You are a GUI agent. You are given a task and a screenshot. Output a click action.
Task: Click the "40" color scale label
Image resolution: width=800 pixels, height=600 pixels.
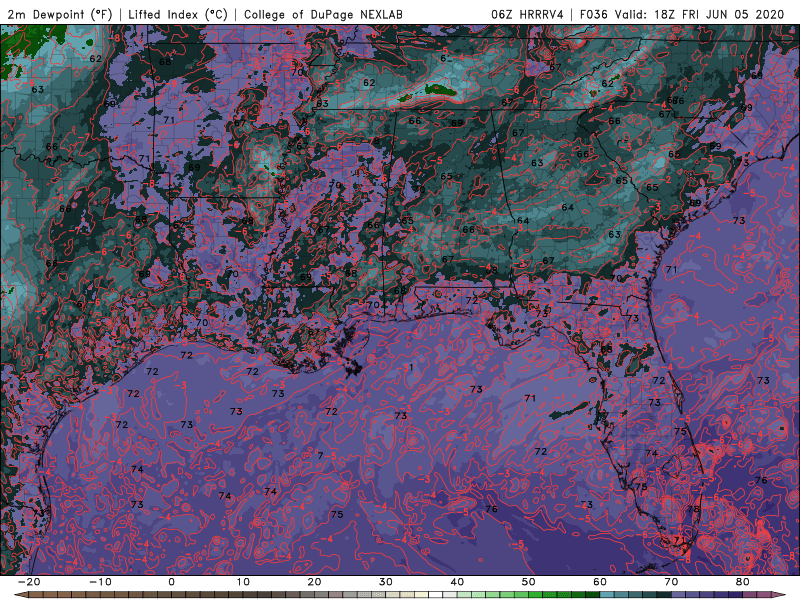point(457,582)
